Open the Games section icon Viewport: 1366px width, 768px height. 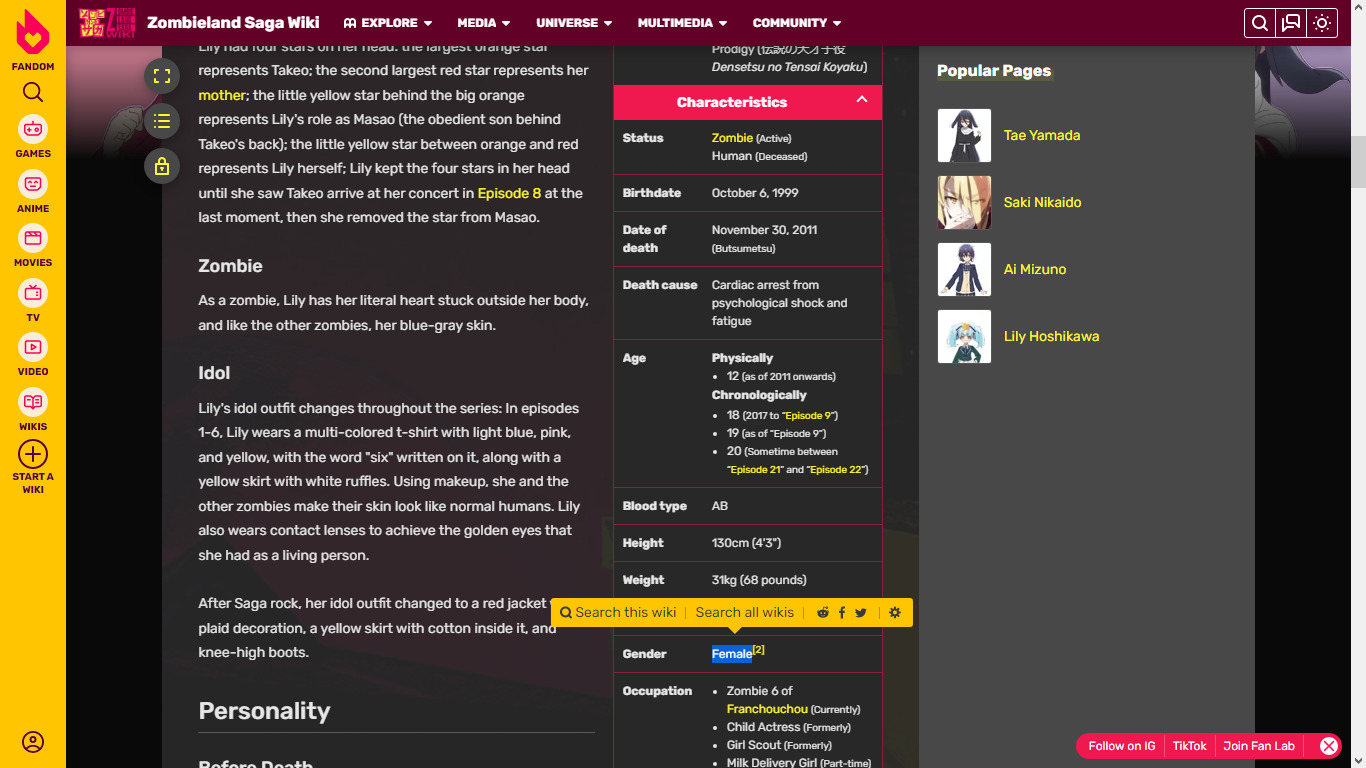coord(33,130)
